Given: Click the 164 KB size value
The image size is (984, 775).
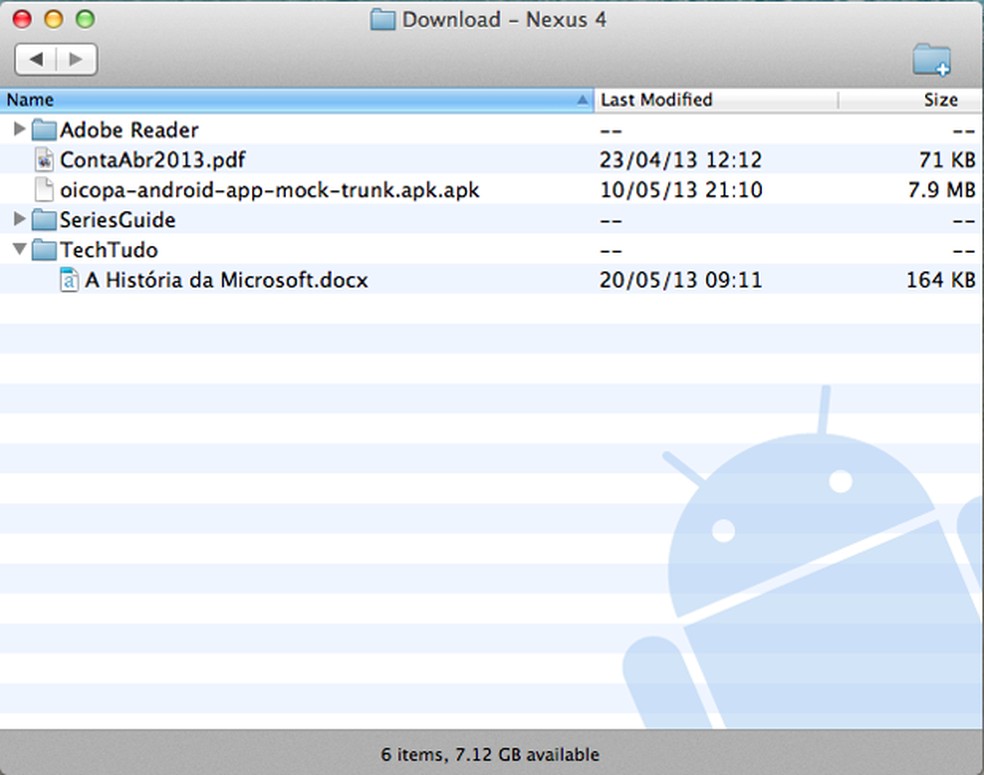Looking at the screenshot, I should (941, 280).
